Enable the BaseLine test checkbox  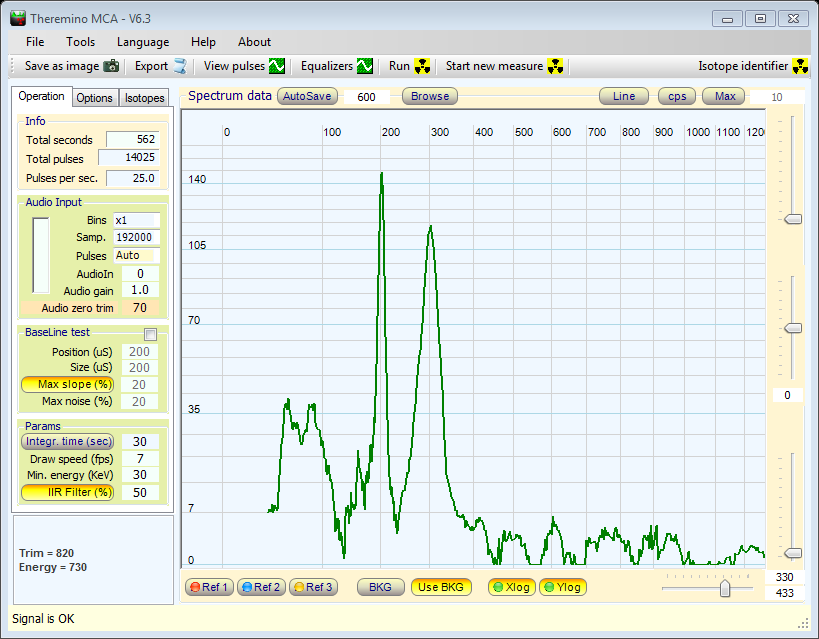tap(151, 334)
